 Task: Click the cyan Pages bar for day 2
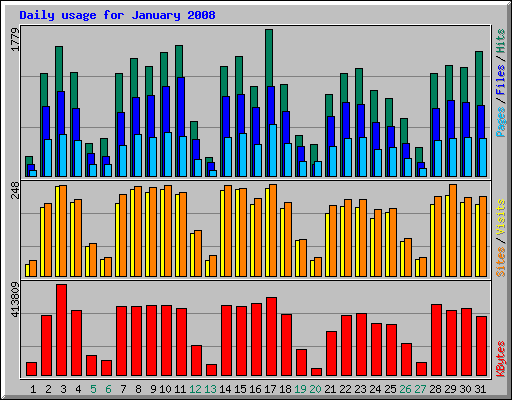pos(48,158)
